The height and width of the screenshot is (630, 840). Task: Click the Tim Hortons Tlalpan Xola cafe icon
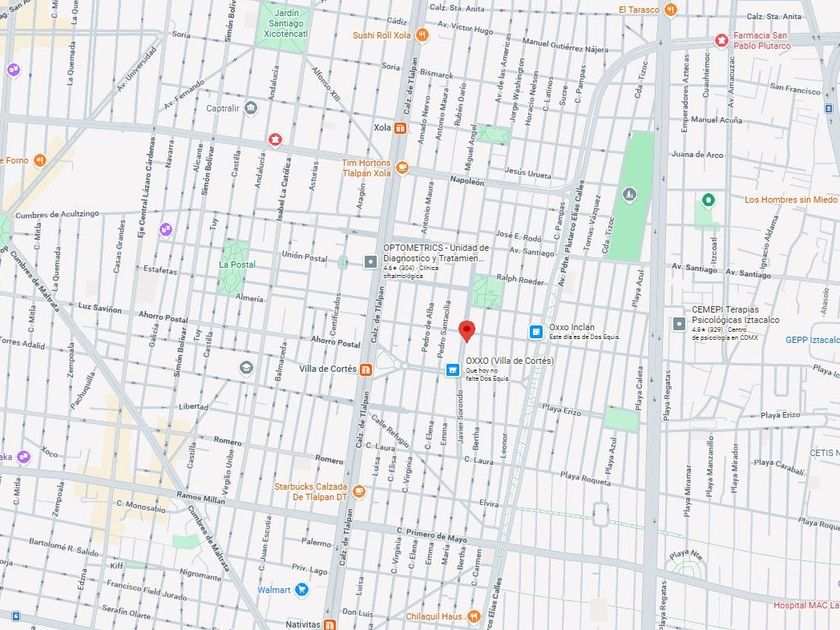pos(402,168)
